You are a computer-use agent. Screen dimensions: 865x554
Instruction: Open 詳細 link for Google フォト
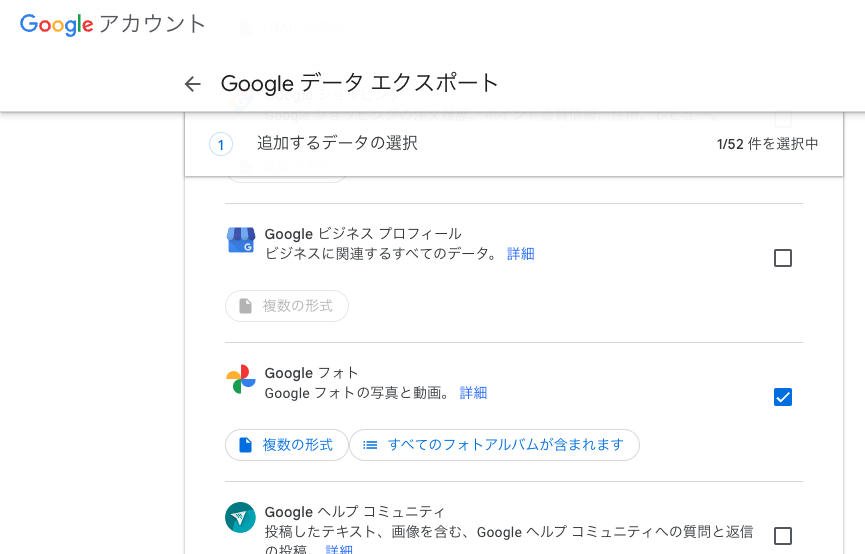click(473, 393)
